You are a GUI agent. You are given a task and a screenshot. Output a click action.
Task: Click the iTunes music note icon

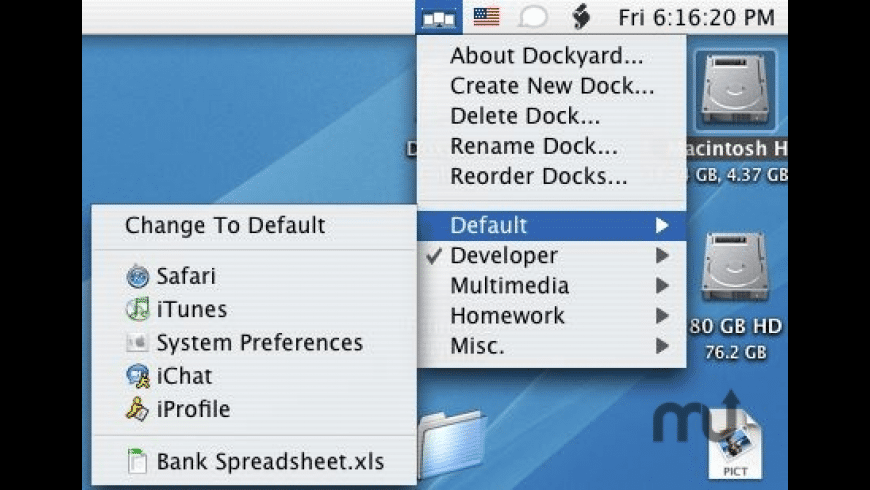137,309
